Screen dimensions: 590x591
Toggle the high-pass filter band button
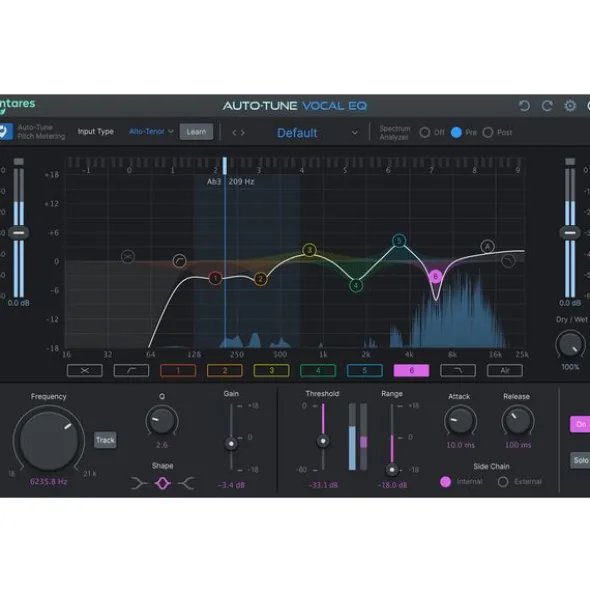click(131, 371)
